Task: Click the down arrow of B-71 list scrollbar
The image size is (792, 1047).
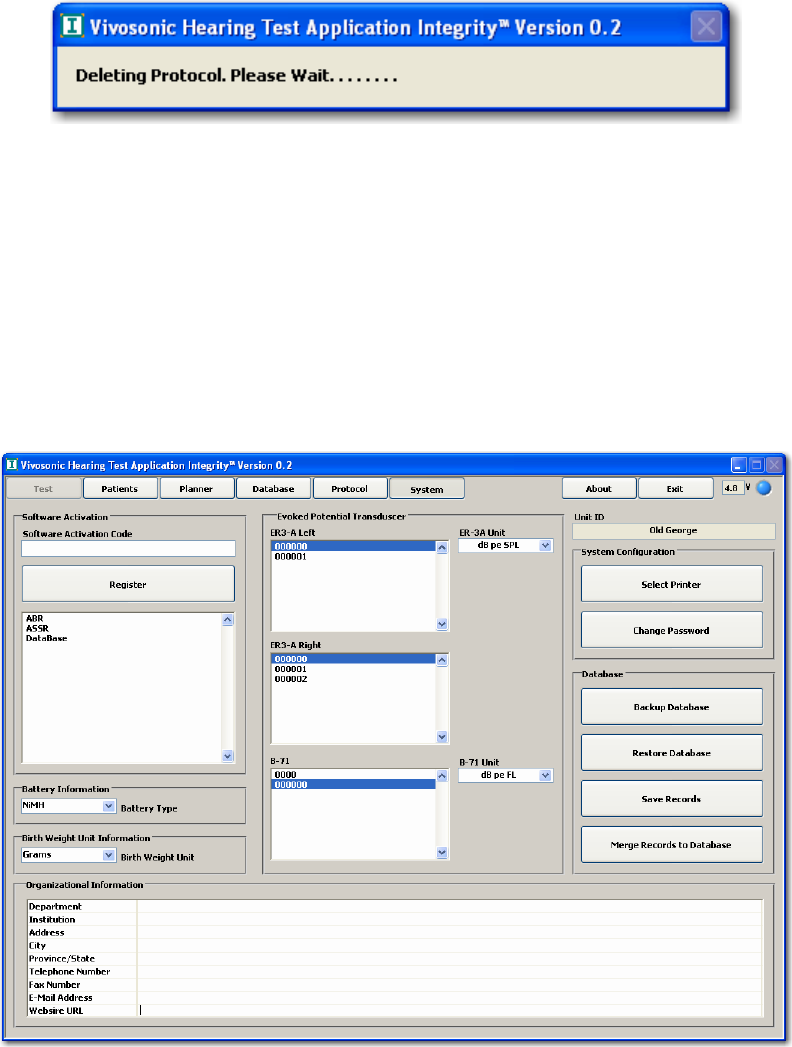Action: click(442, 853)
